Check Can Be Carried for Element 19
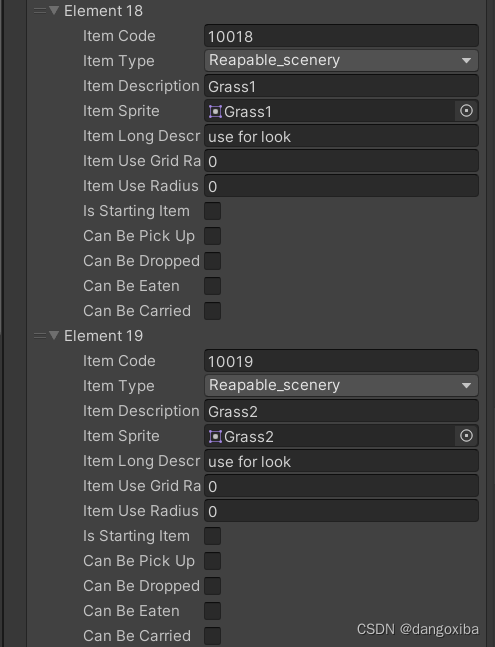495x647 pixels. pyautogui.click(x=212, y=636)
